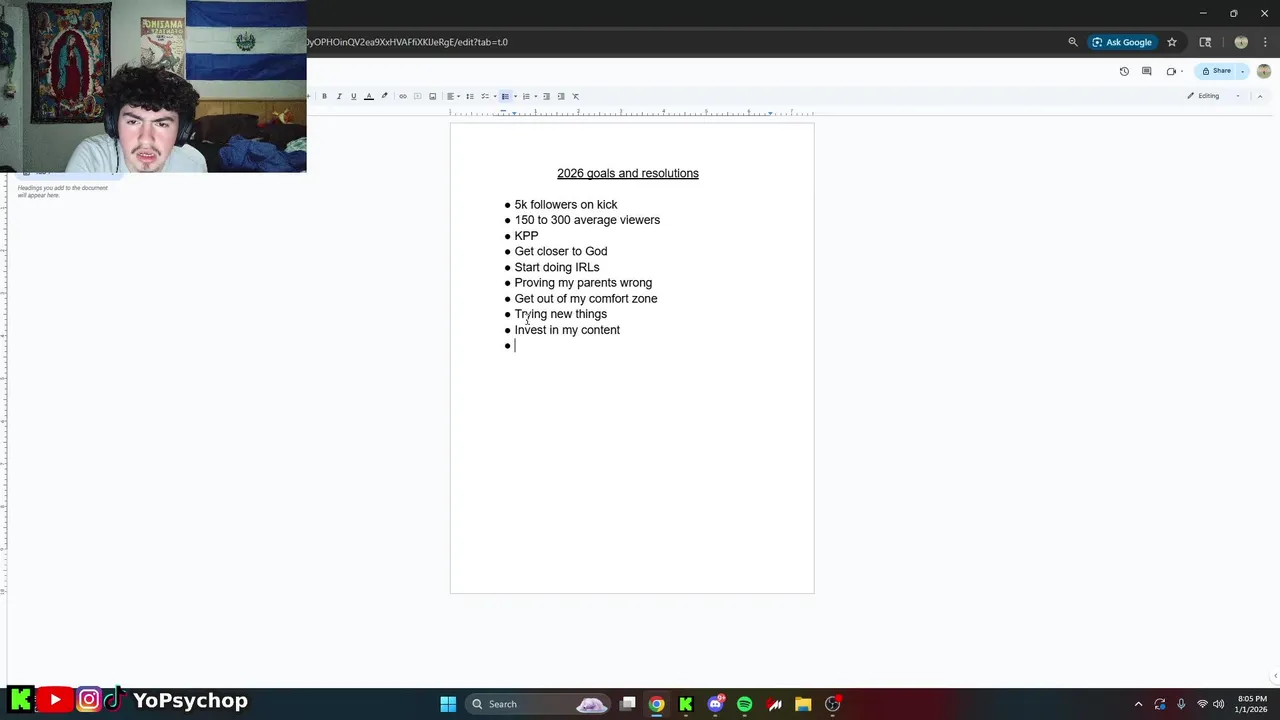This screenshot has width=1280, height=720.
Task: Click the decrease indent icon
Action: tap(546, 96)
